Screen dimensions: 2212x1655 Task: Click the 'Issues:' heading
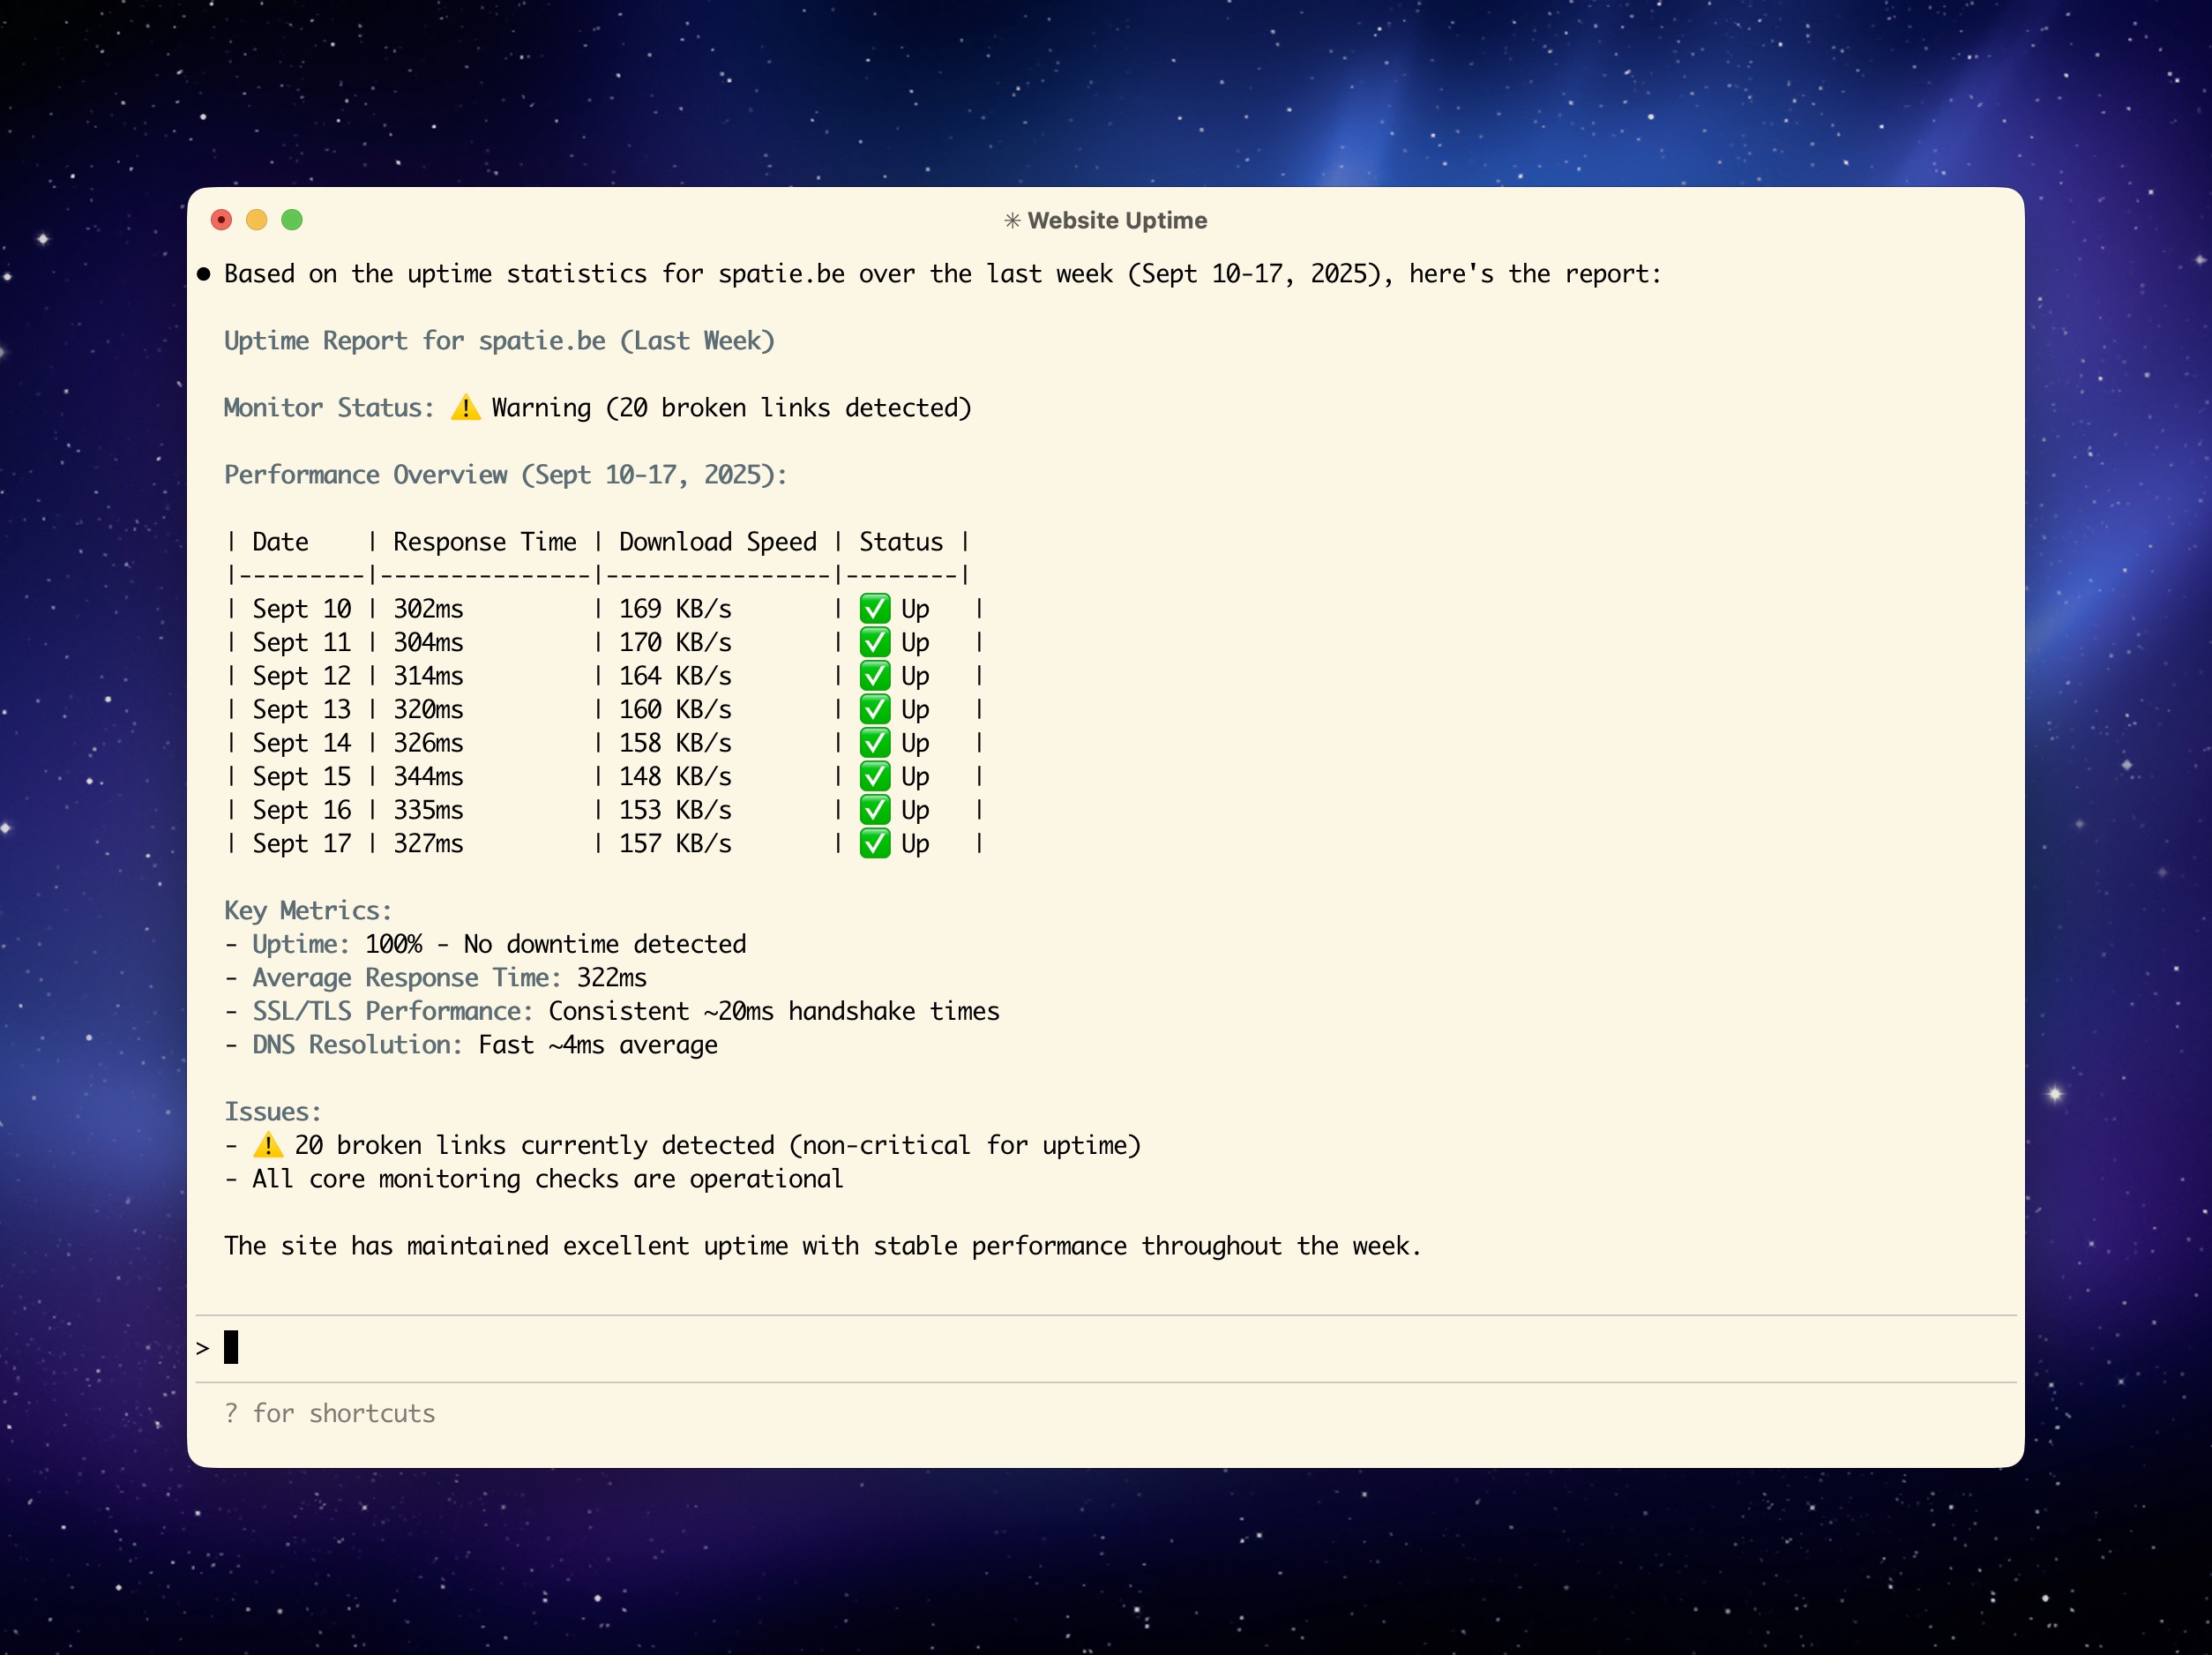tap(273, 1112)
